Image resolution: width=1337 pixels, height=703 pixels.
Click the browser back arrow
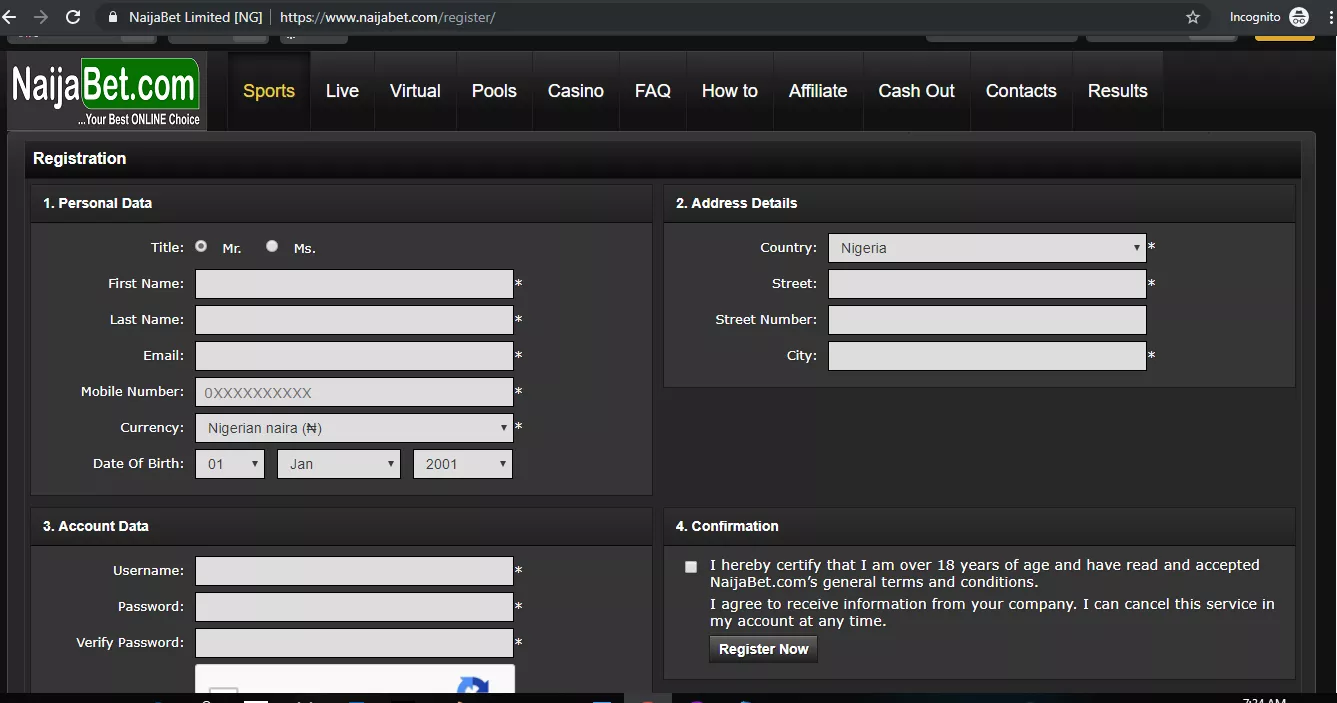(x=10, y=17)
